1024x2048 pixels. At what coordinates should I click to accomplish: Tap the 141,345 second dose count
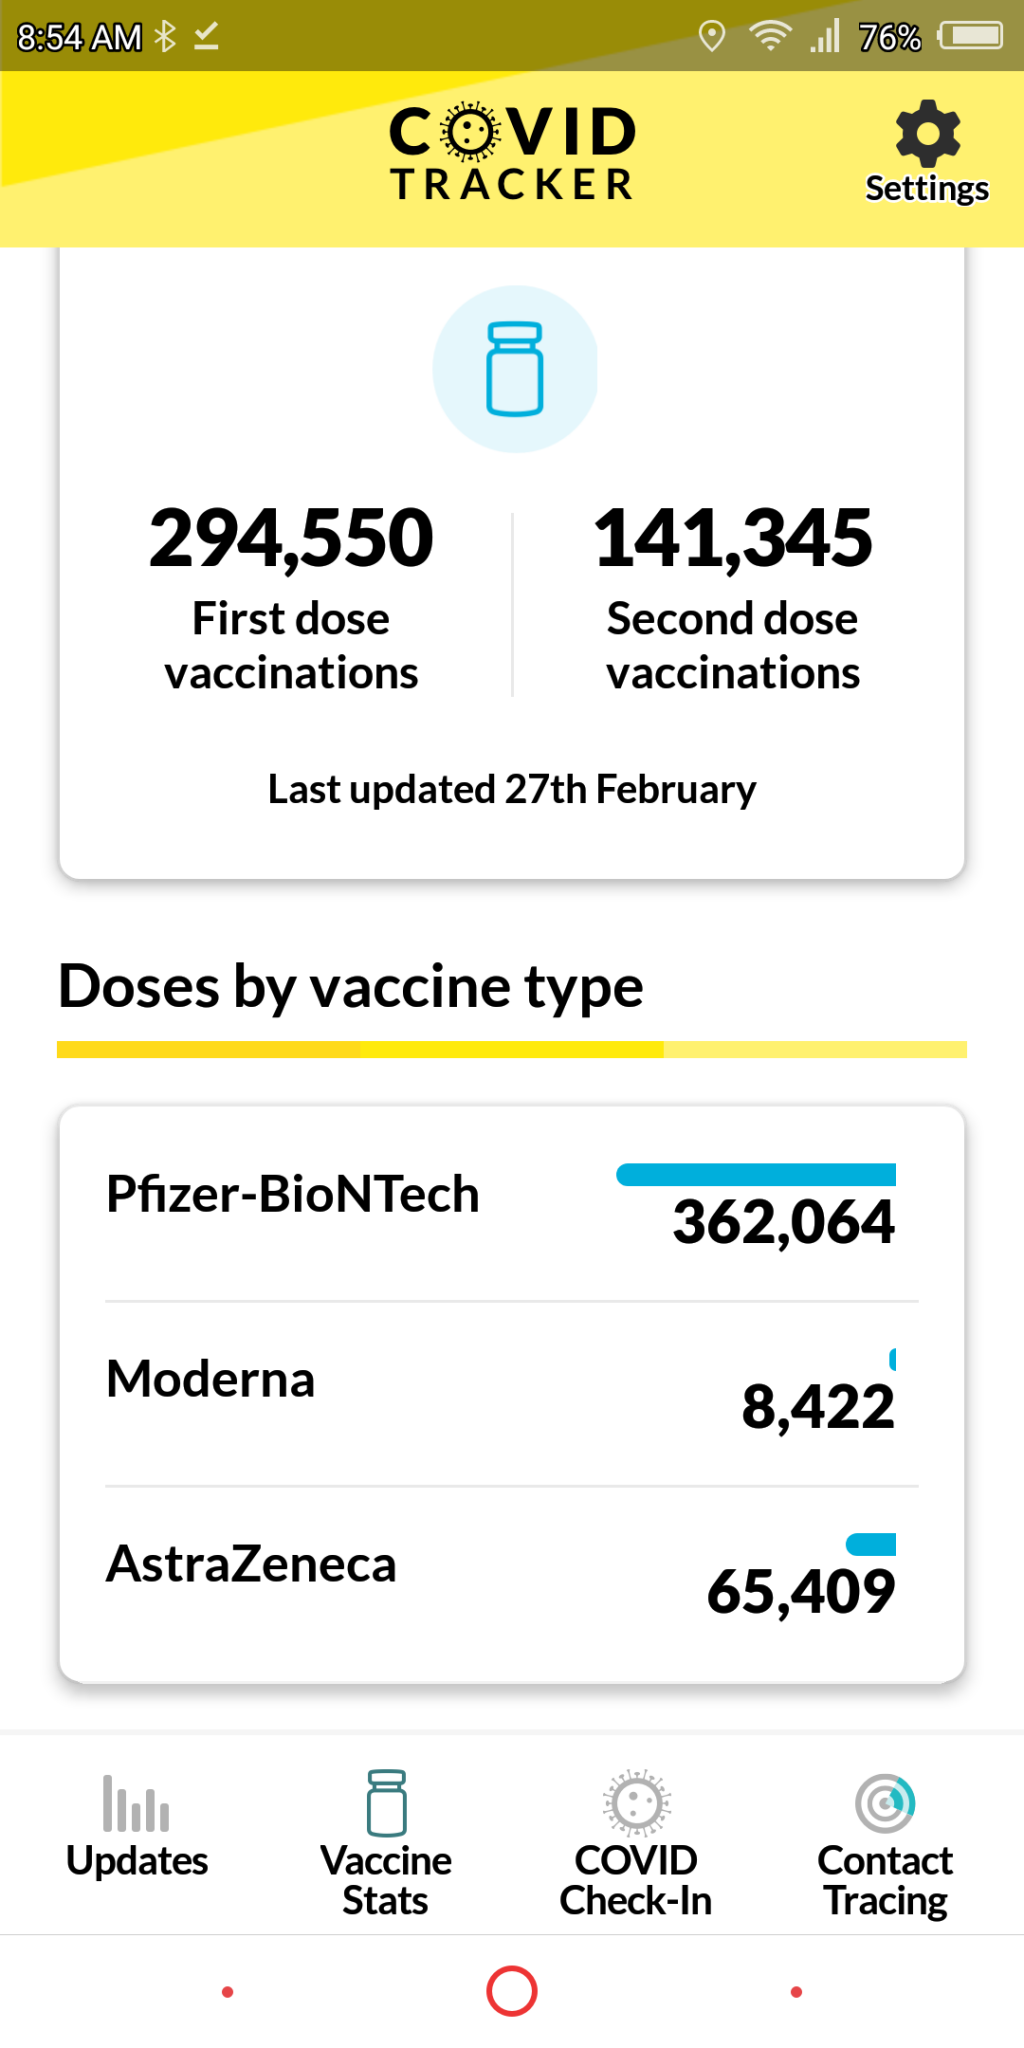(733, 538)
